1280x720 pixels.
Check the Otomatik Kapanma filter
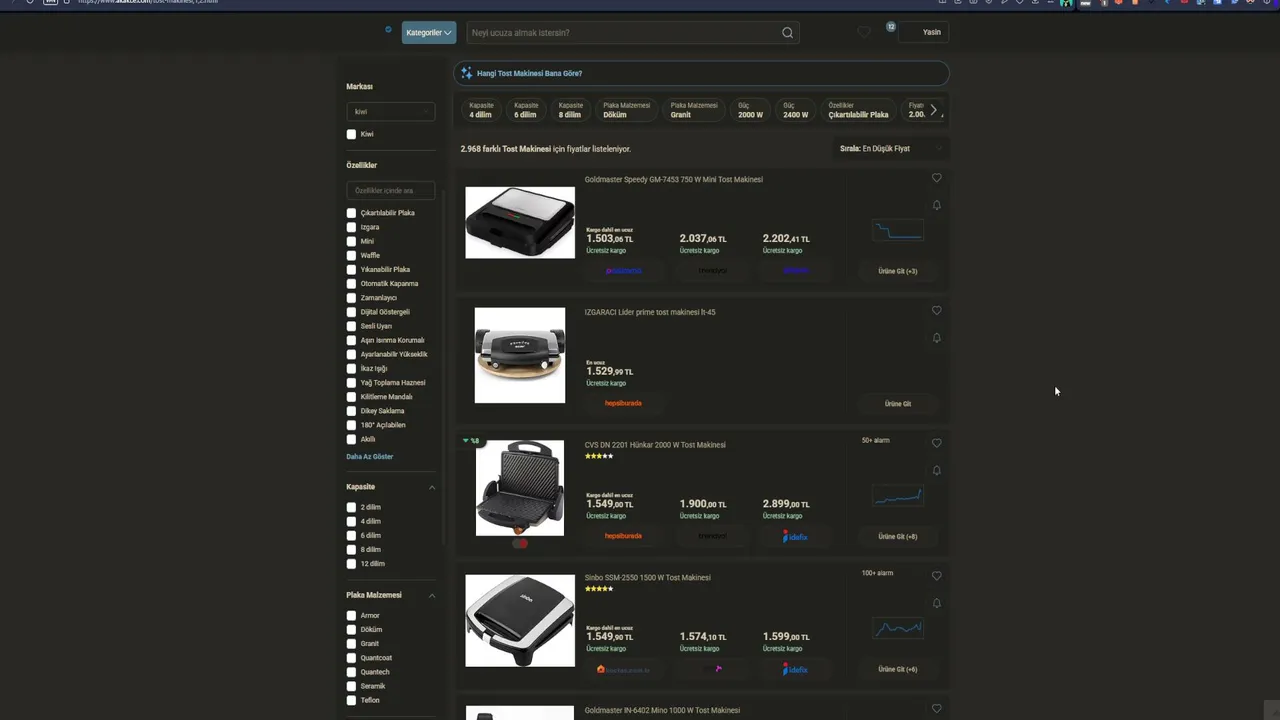click(351, 284)
